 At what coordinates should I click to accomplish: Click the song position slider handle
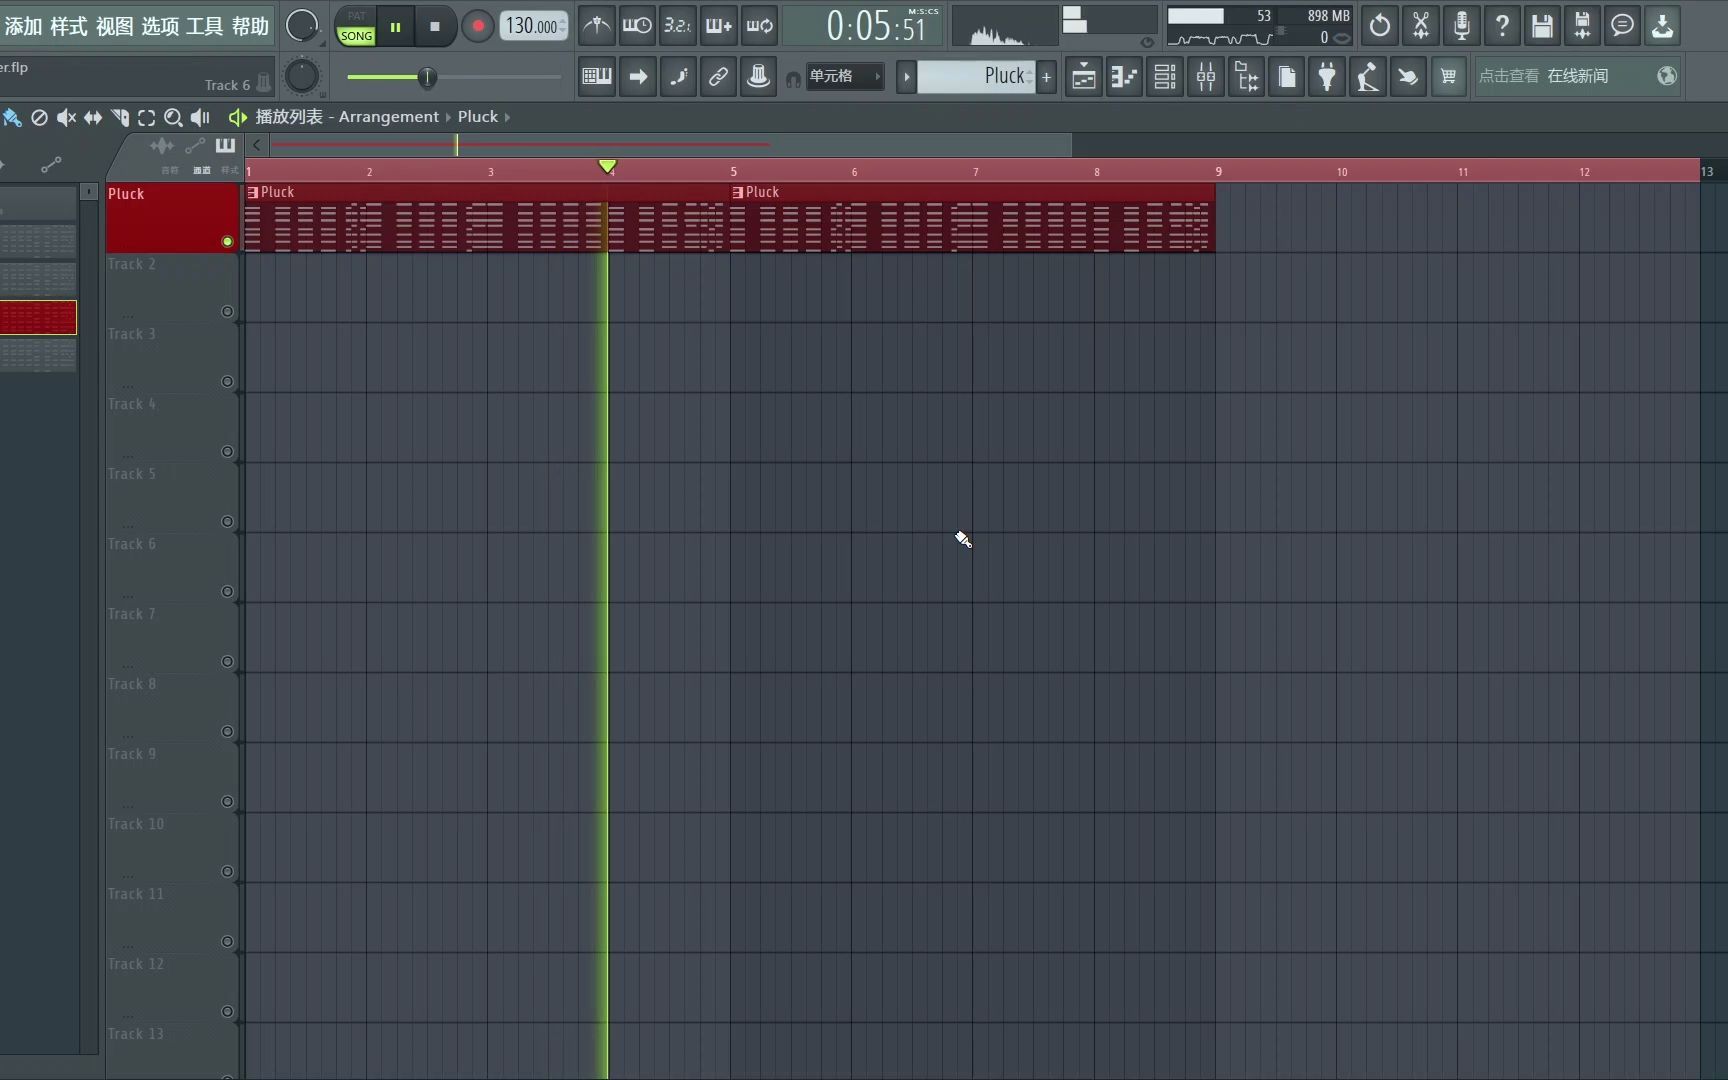(x=427, y=77)
